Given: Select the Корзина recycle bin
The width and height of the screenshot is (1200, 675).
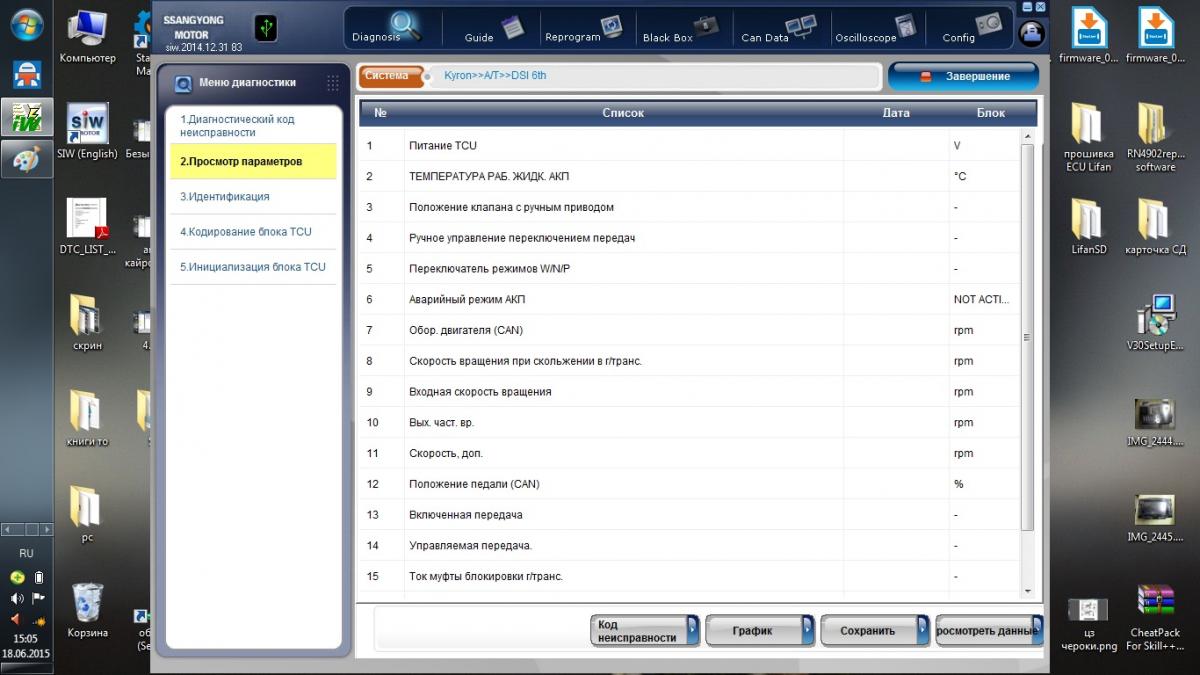Looking at the screenshot, I should pyautogui.click(x=87, y=610).
